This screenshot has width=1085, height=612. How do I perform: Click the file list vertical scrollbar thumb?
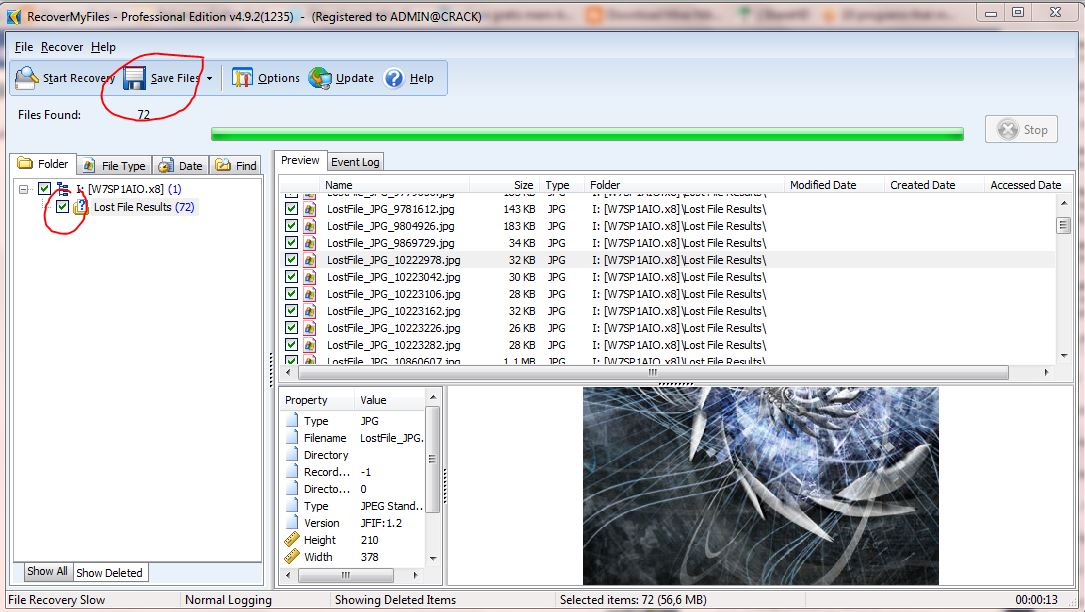coord(1064,225)
